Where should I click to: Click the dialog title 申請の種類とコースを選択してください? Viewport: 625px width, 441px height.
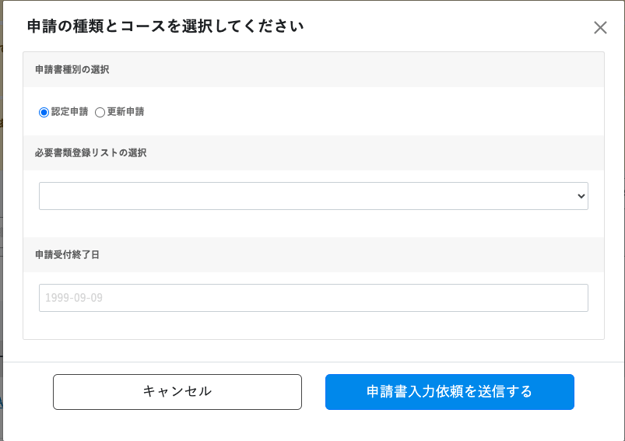pyautogui.click(x=165, y=26)
